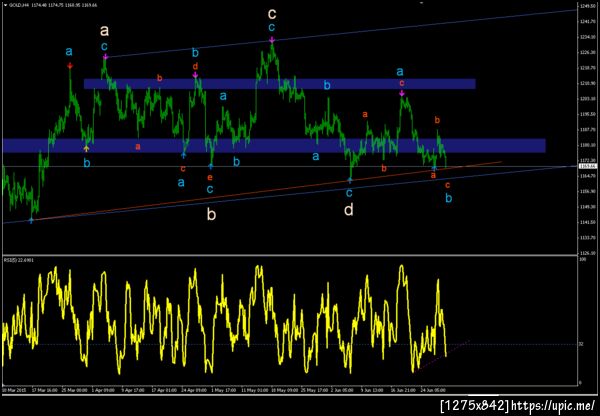
Task: Select the upper blue resistance zone rectangle
Action: [x=280, y=84]
